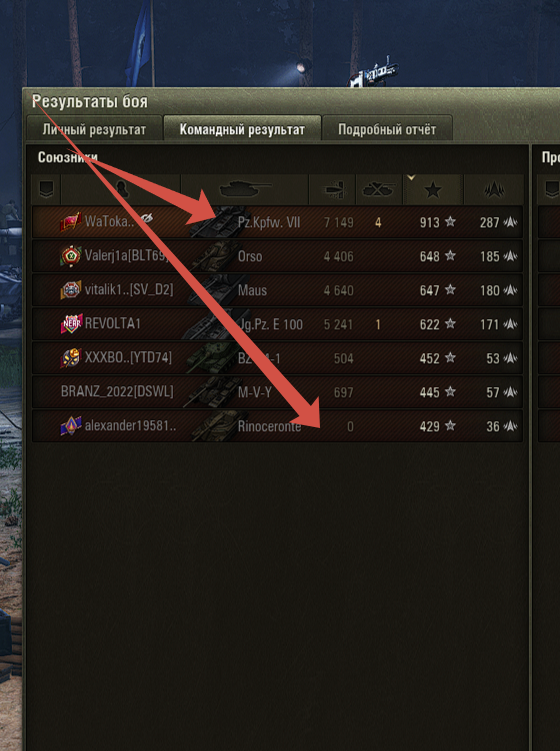Sort by damage dealt shell icon
560x751 pixels.
coord(332,189)
